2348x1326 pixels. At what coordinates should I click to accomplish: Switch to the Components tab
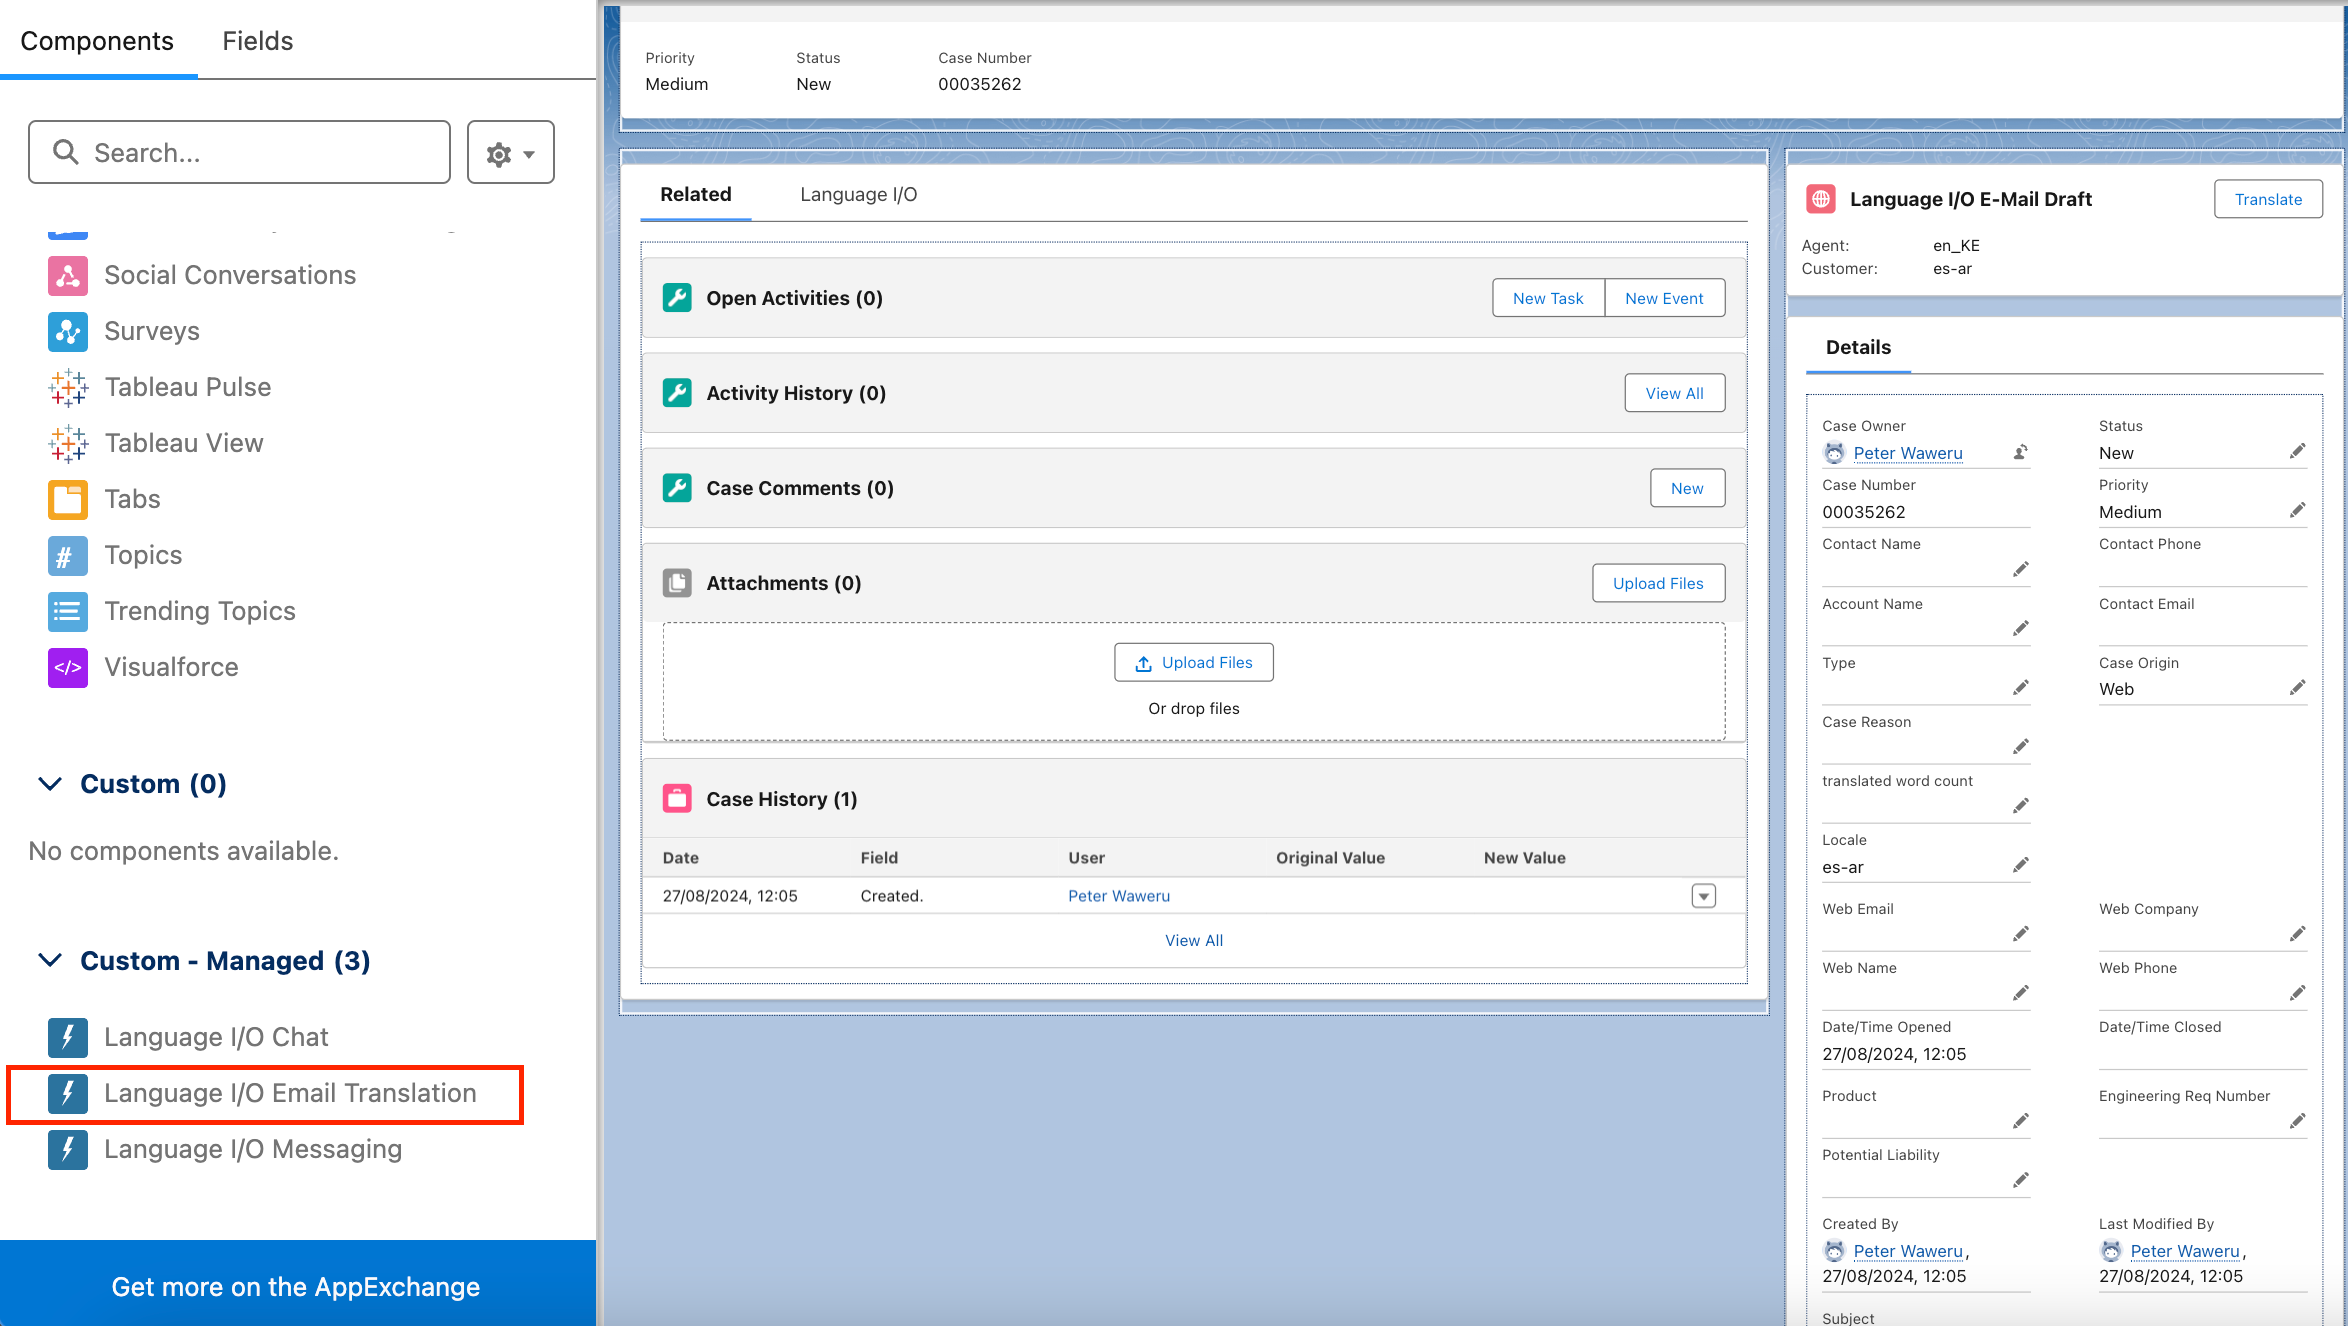(x=97, y=41)
